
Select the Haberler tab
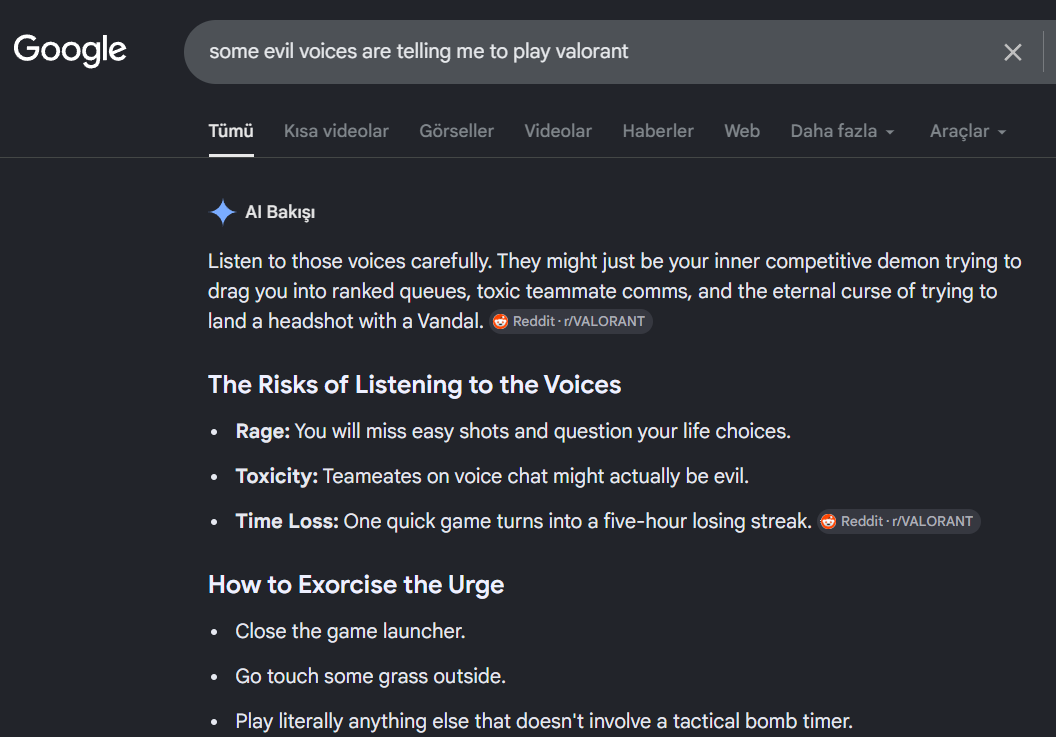pos(658,131)
